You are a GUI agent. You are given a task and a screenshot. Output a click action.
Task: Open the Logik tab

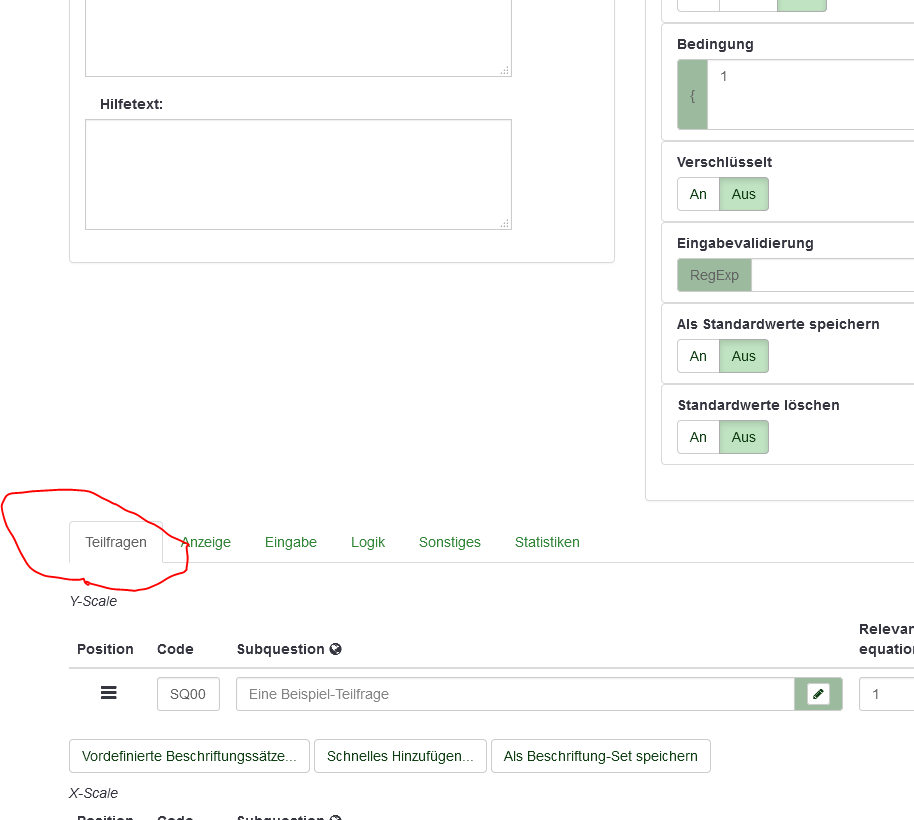click(368, 542)
